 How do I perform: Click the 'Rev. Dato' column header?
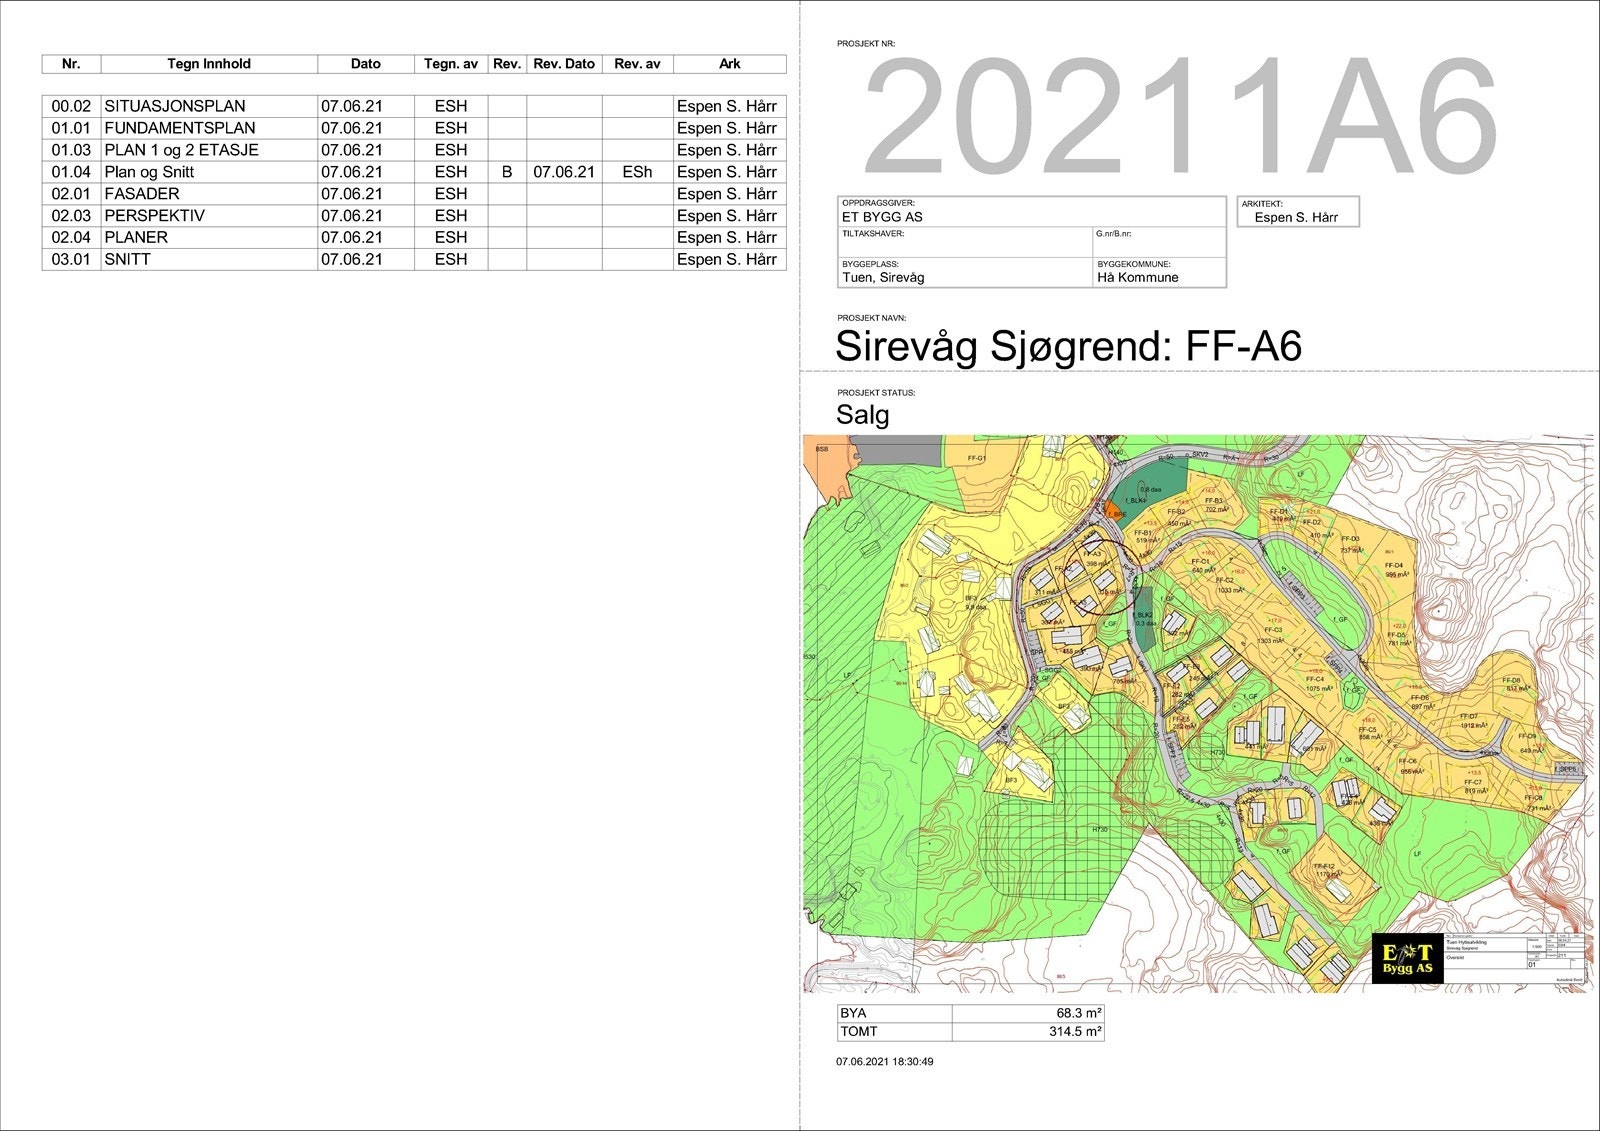(564, 64)
